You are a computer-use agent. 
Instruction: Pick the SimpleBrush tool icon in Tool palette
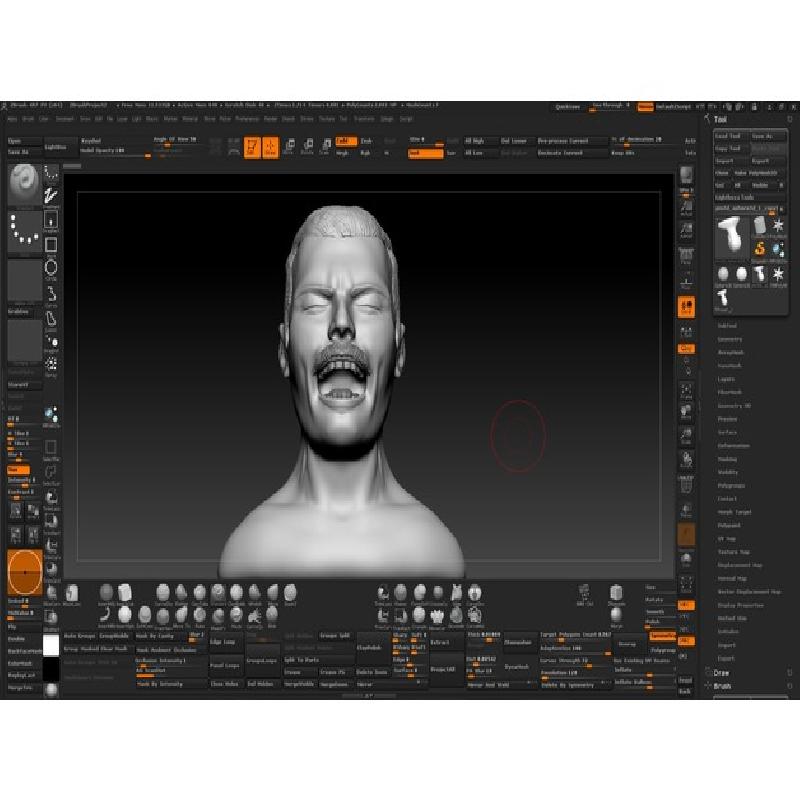760,250
